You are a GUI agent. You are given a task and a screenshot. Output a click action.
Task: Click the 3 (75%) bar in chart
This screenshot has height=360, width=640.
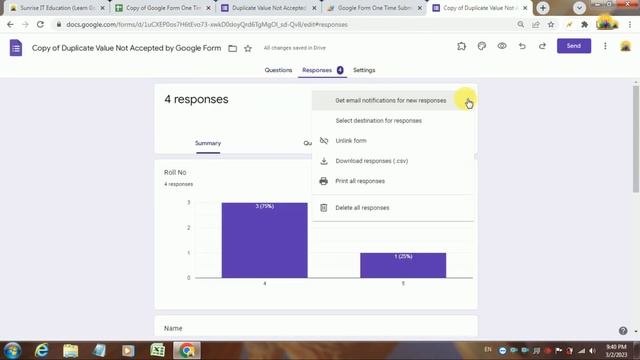point(264,240)
